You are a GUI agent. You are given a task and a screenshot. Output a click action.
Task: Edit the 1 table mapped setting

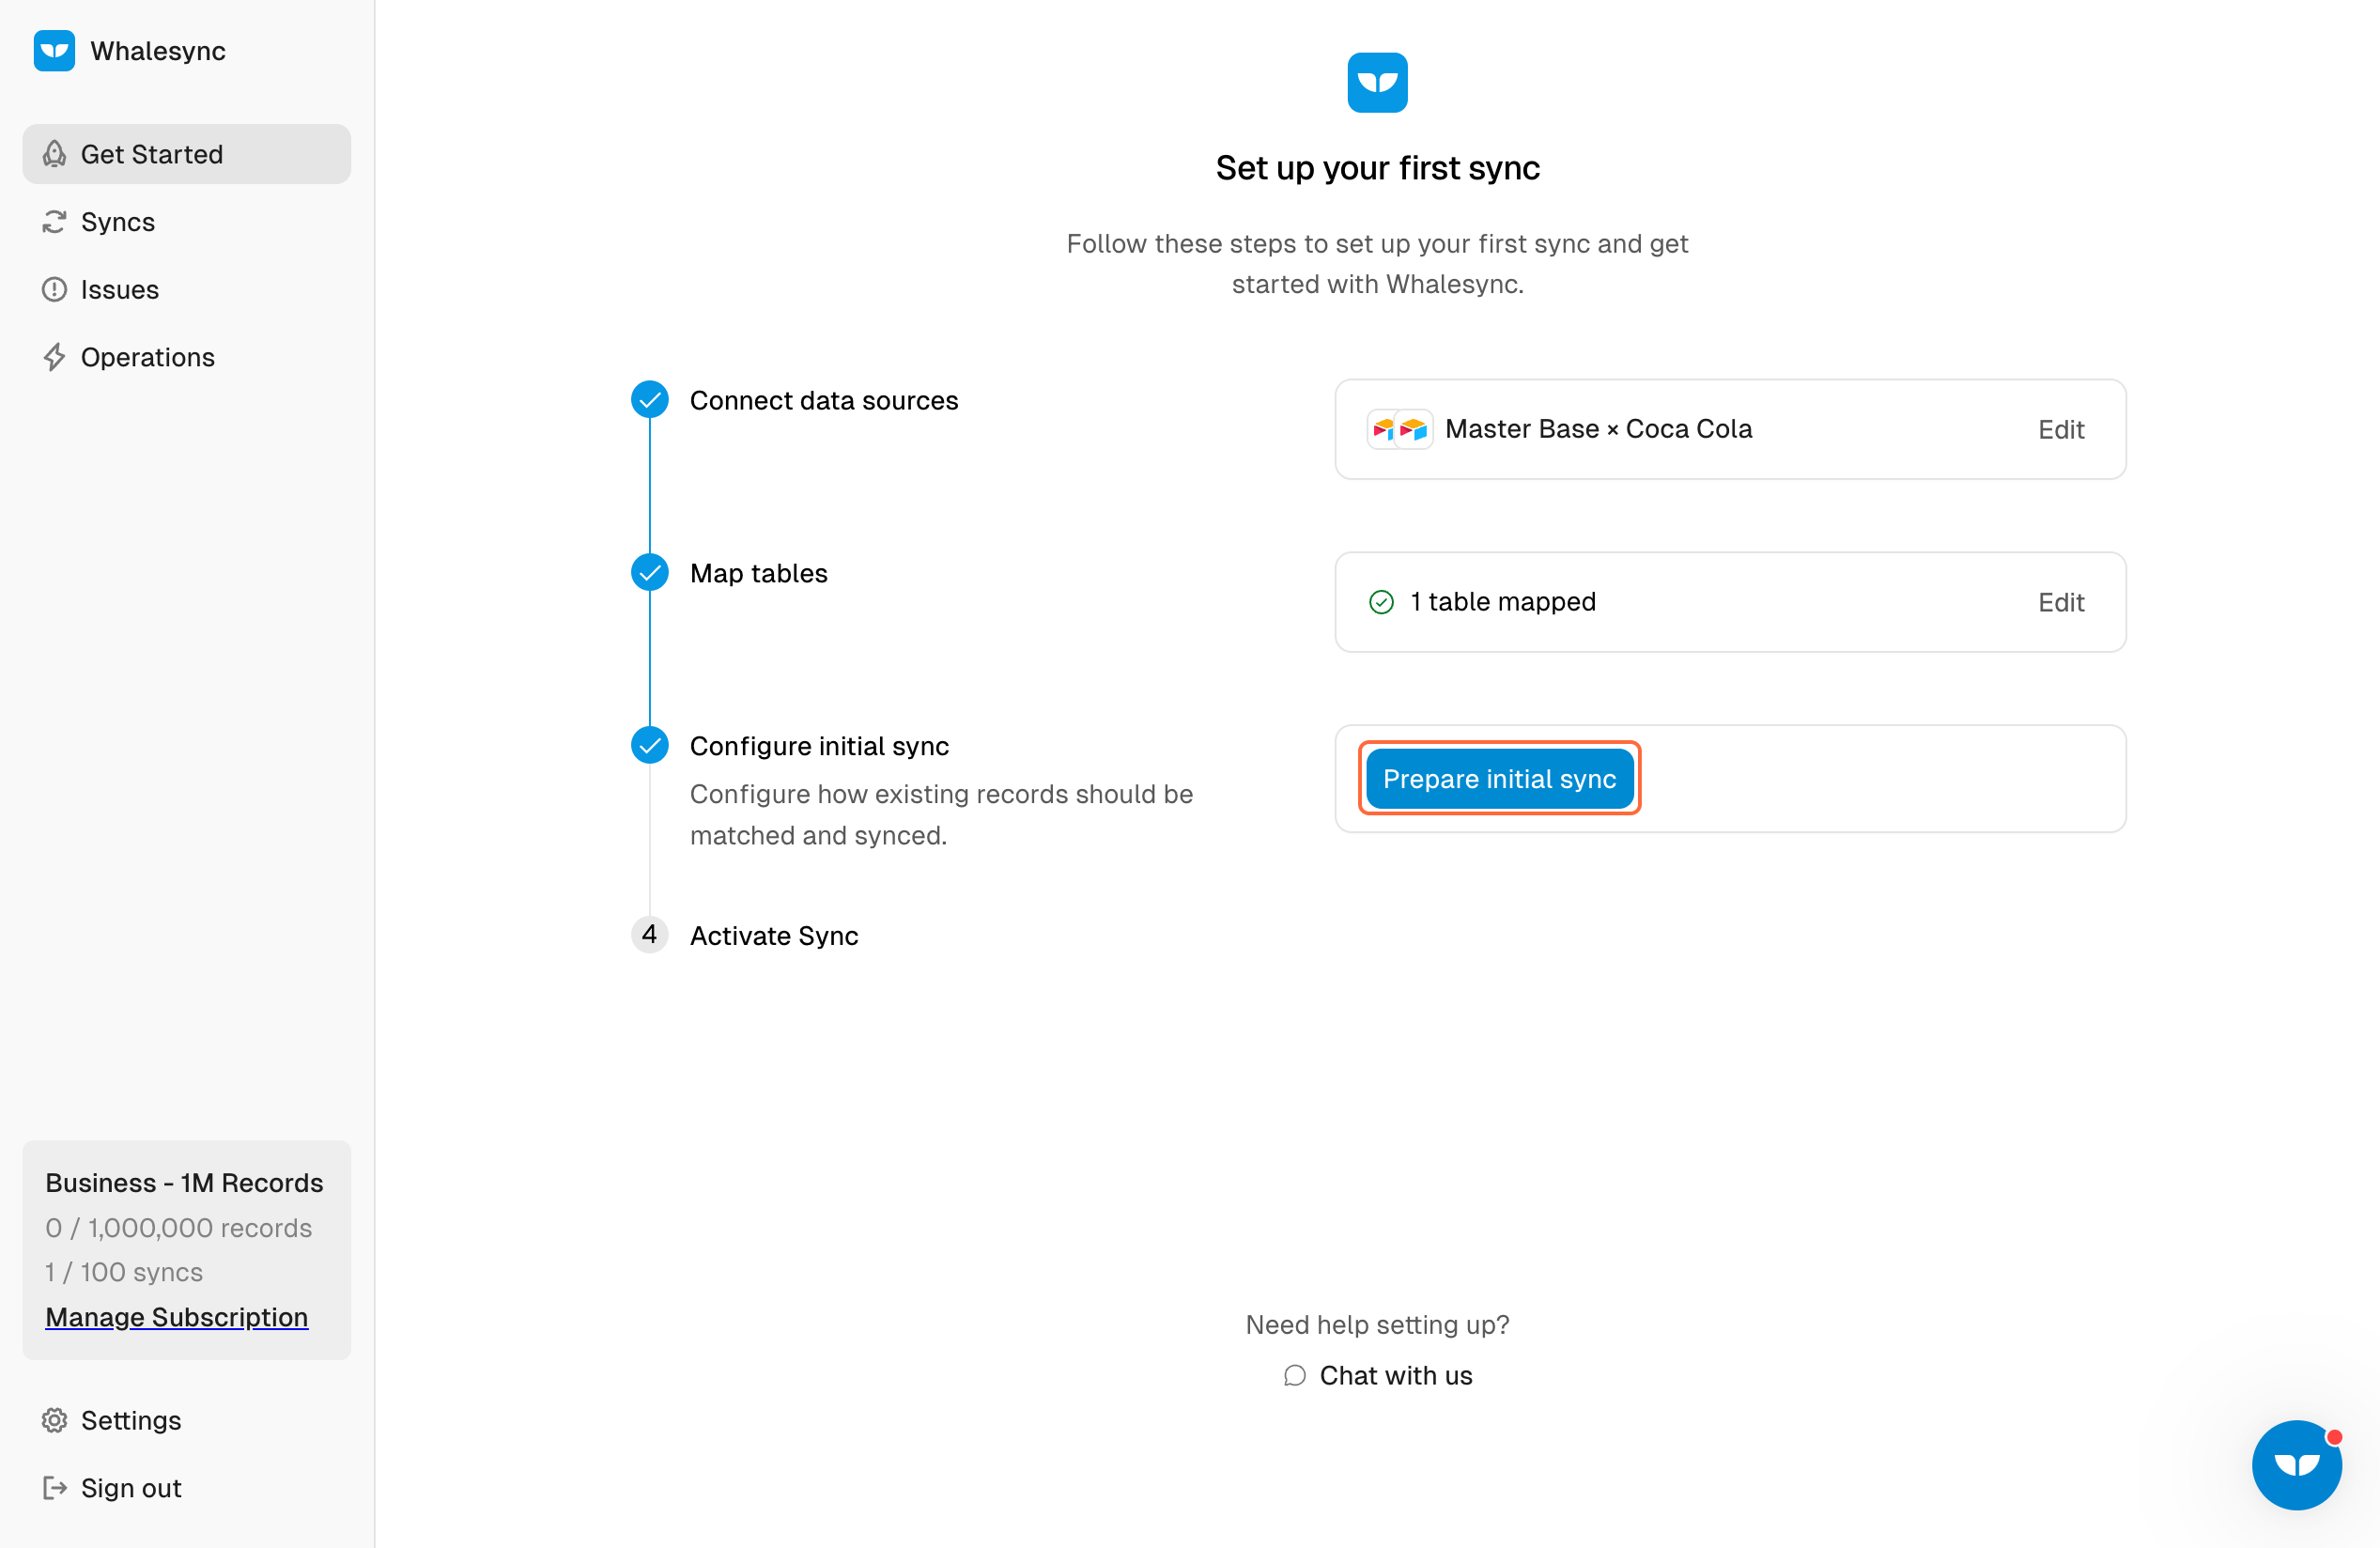click(2061, 603)
